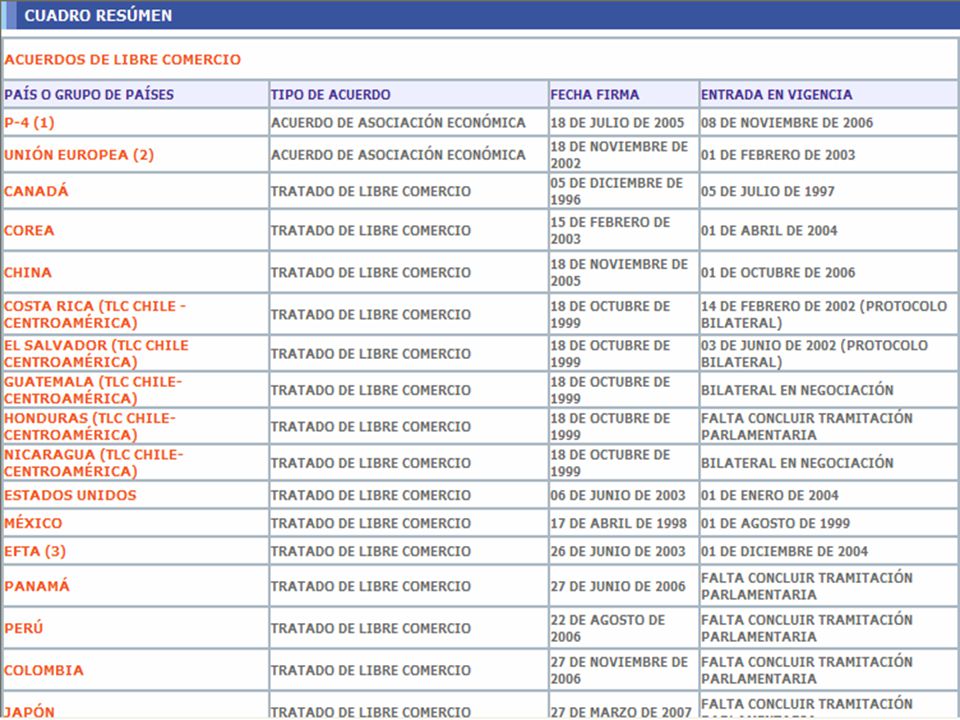The height and width of the screenshot is (720, 960).
Task: Select the date 27 DE MARZO DE 2007
Action: (621, 712)
